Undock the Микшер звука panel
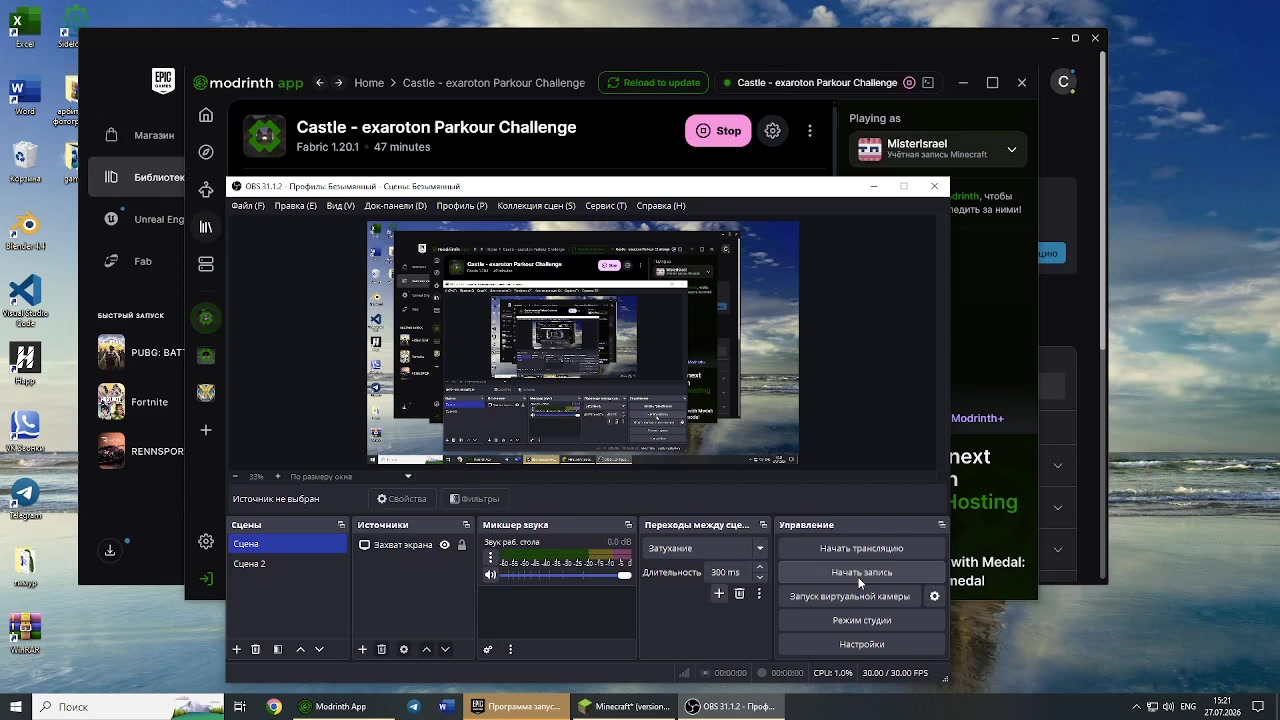1280x720 pixels. 629,525
